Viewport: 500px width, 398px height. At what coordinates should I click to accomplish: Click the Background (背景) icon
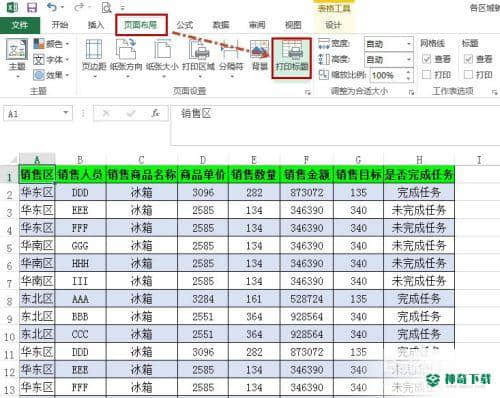260,55
